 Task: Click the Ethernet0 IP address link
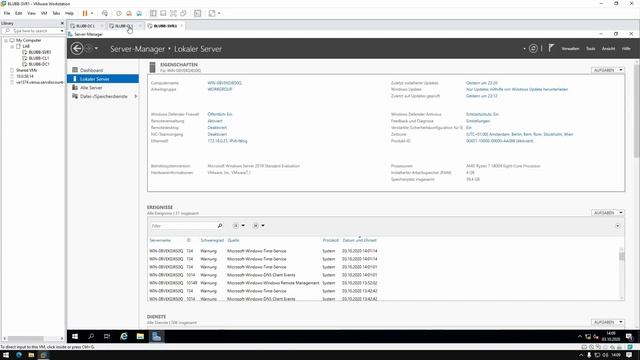227,141
